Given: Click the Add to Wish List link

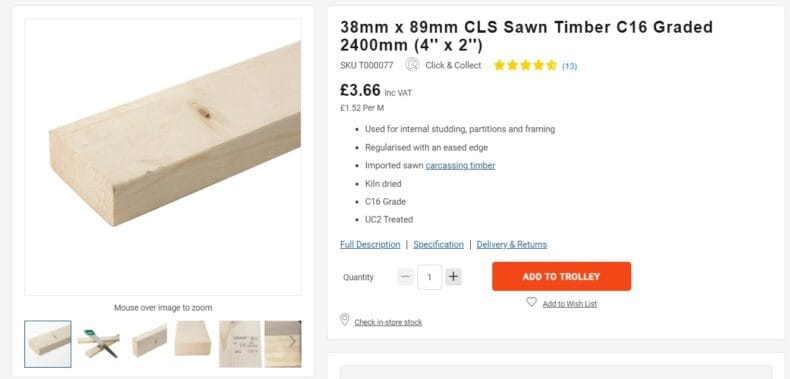Looking at the screenshot, I should click(x=569, y=304).
